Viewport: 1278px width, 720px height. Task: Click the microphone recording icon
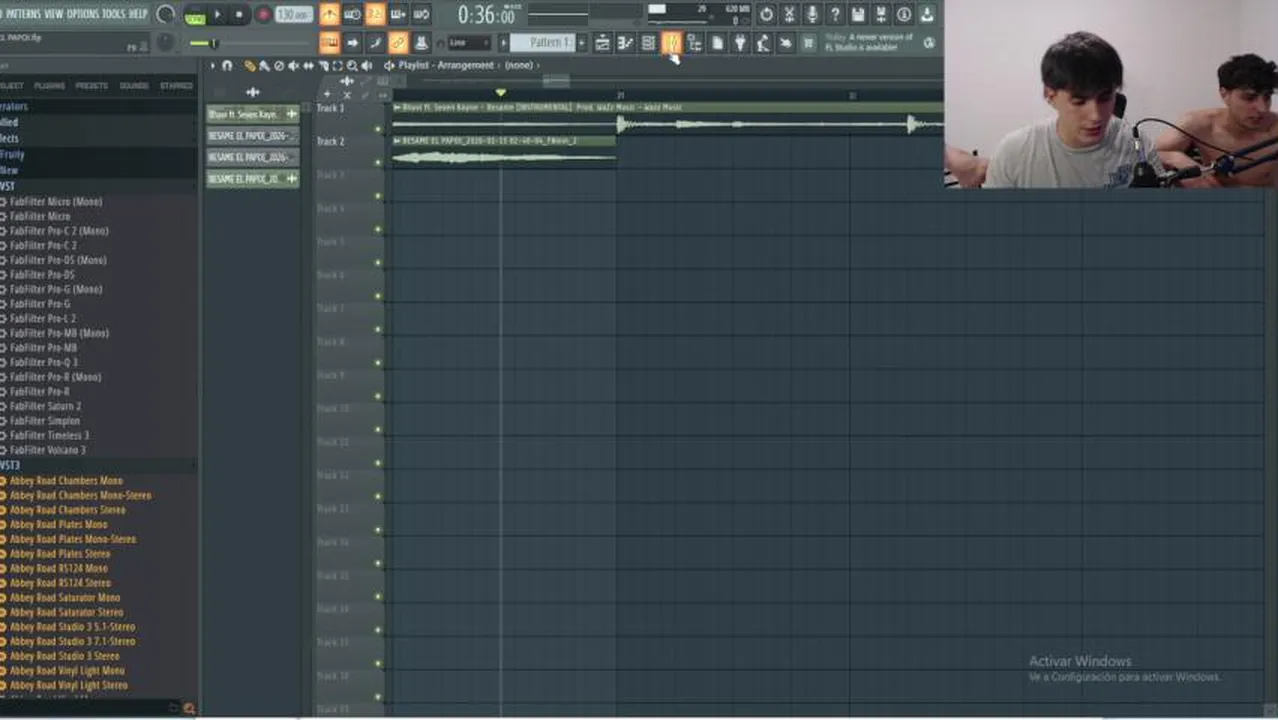tap(812, 14)
